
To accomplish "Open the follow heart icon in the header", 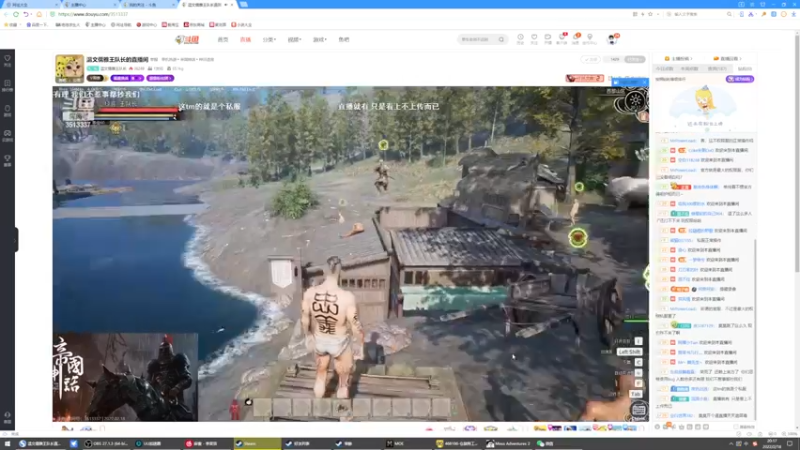I will (534, 39).
